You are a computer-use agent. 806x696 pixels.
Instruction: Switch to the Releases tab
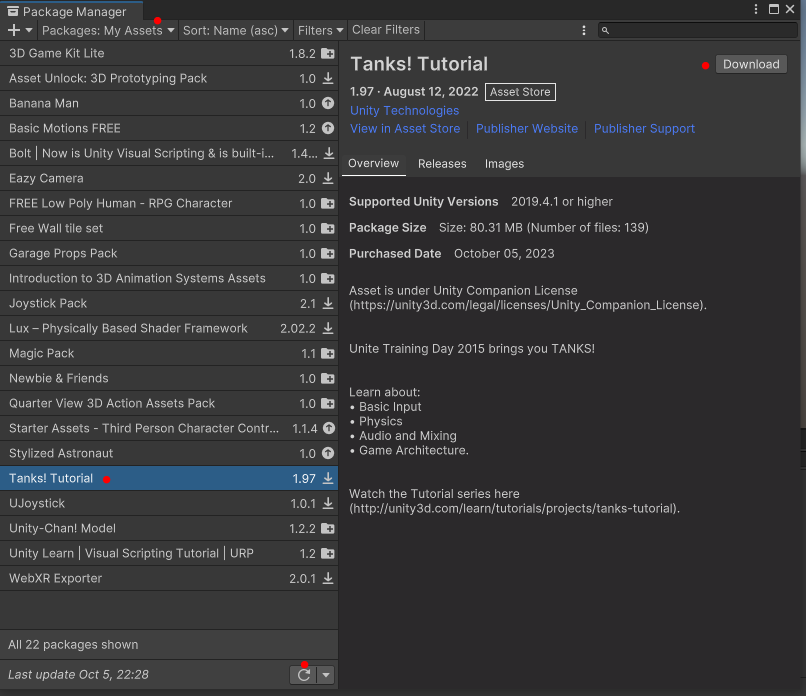[442, 163]
